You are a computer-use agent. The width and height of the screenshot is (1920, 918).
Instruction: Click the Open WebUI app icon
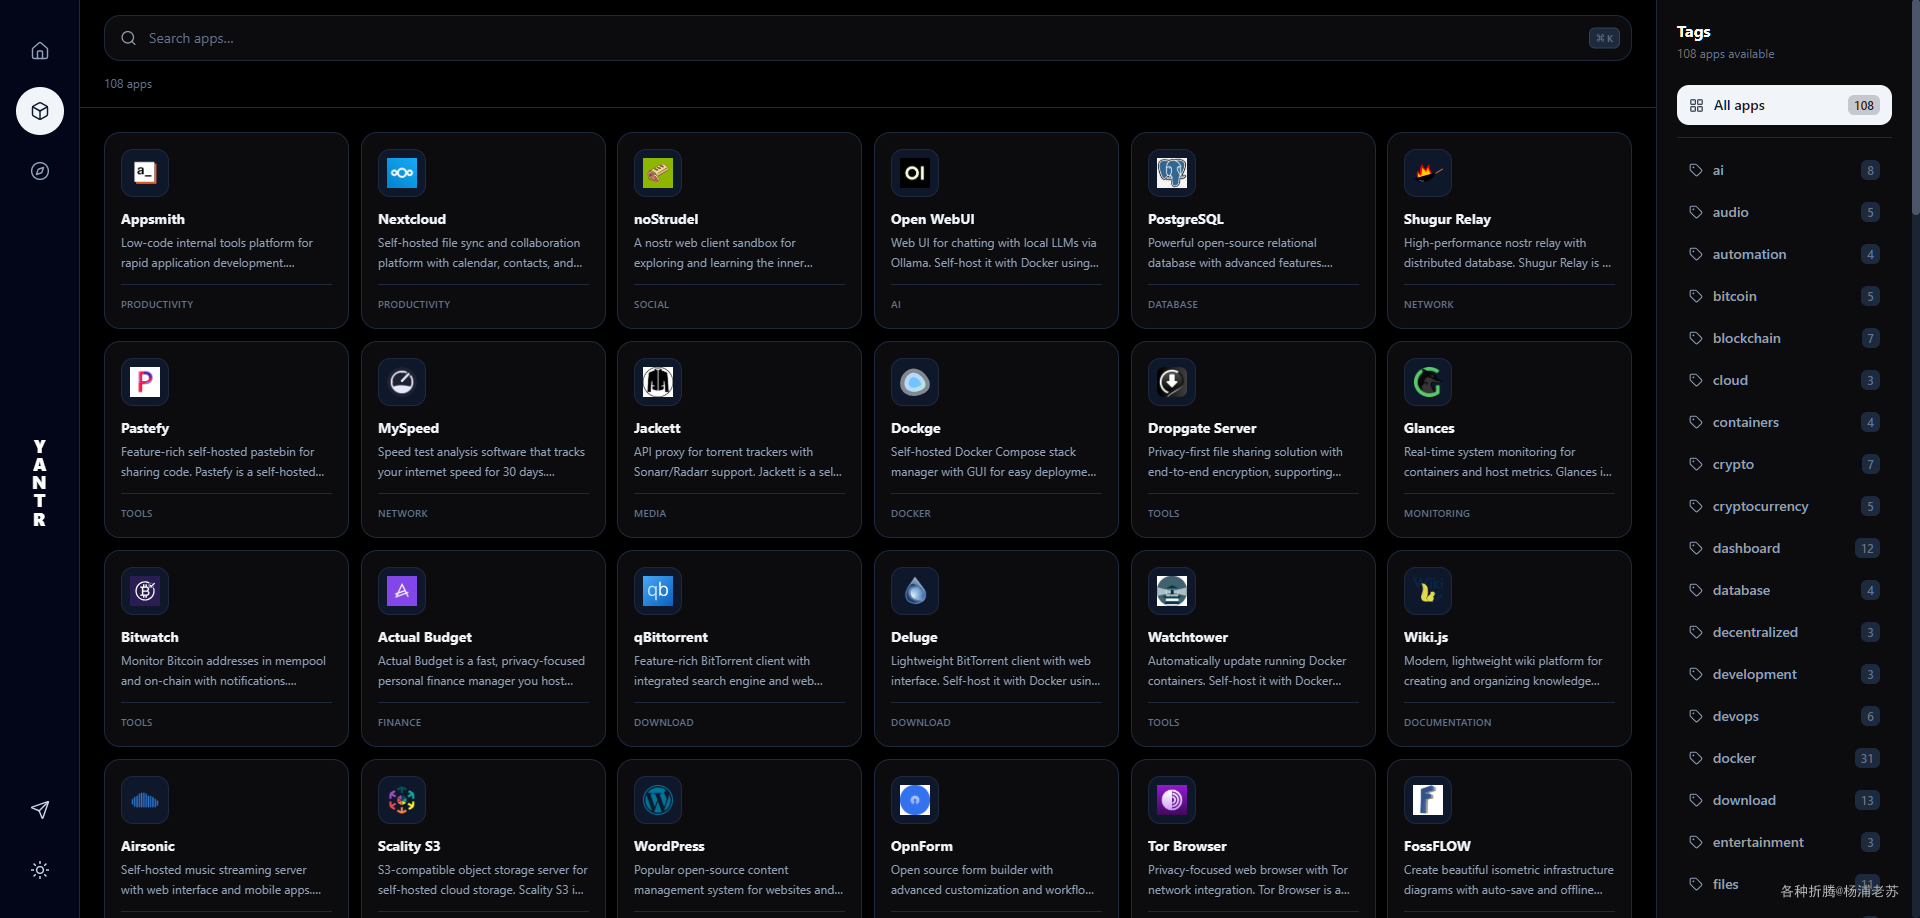[x=915, y=173]
